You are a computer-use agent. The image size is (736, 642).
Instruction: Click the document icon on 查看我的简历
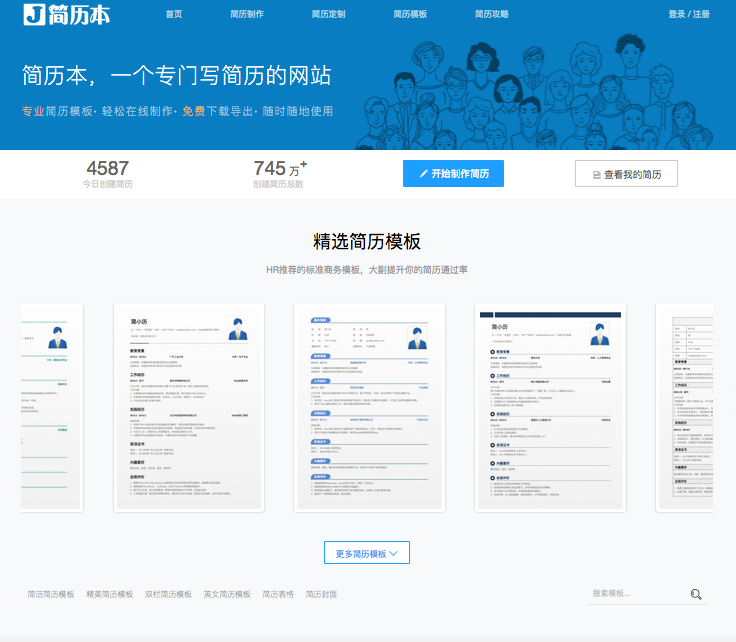[x=597, y=175]
